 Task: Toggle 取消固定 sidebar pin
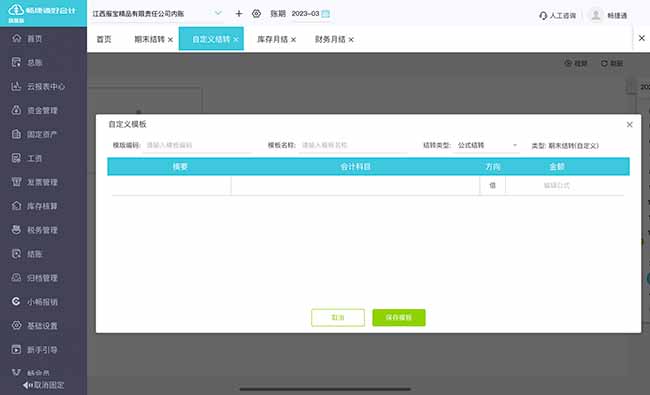click(x=44, y=385)
